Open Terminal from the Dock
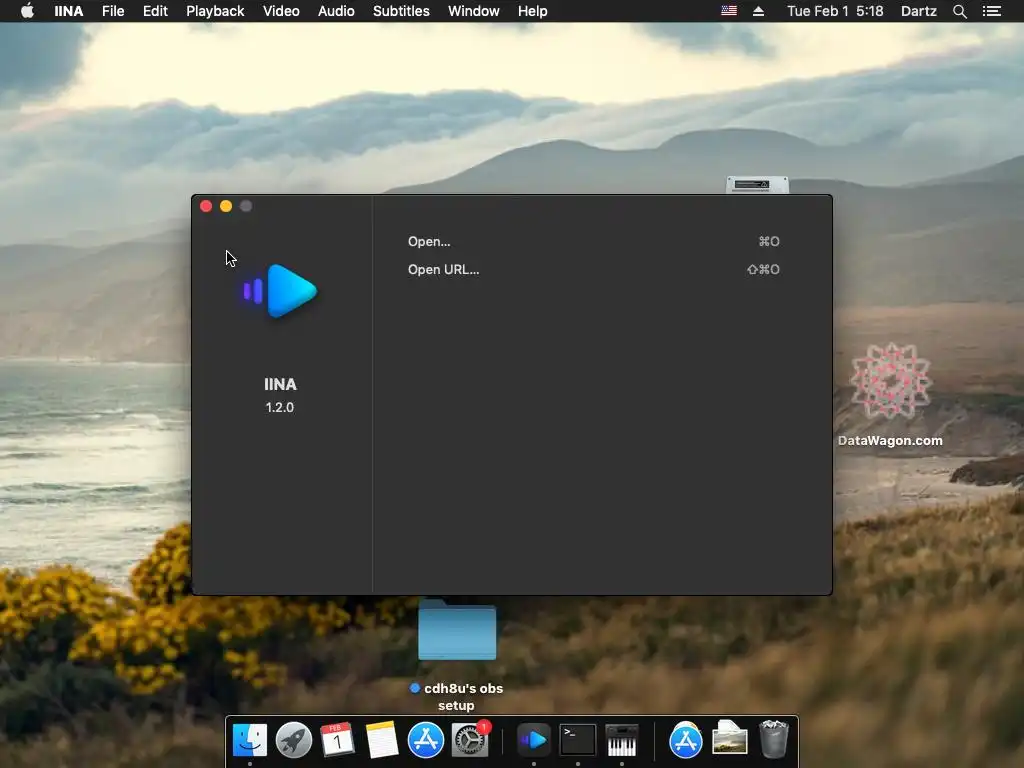 (x=578, y=740)
